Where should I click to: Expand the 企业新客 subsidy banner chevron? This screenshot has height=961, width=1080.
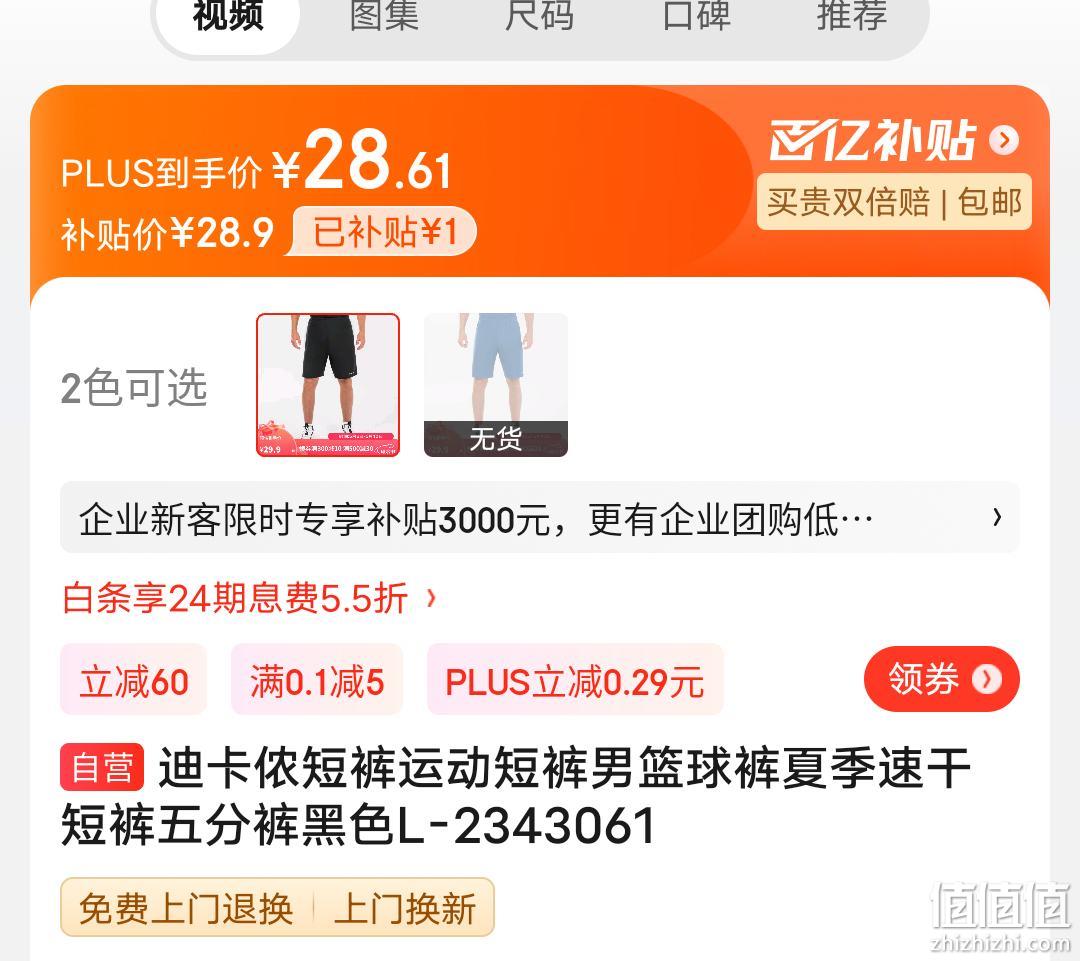[997, 517]
